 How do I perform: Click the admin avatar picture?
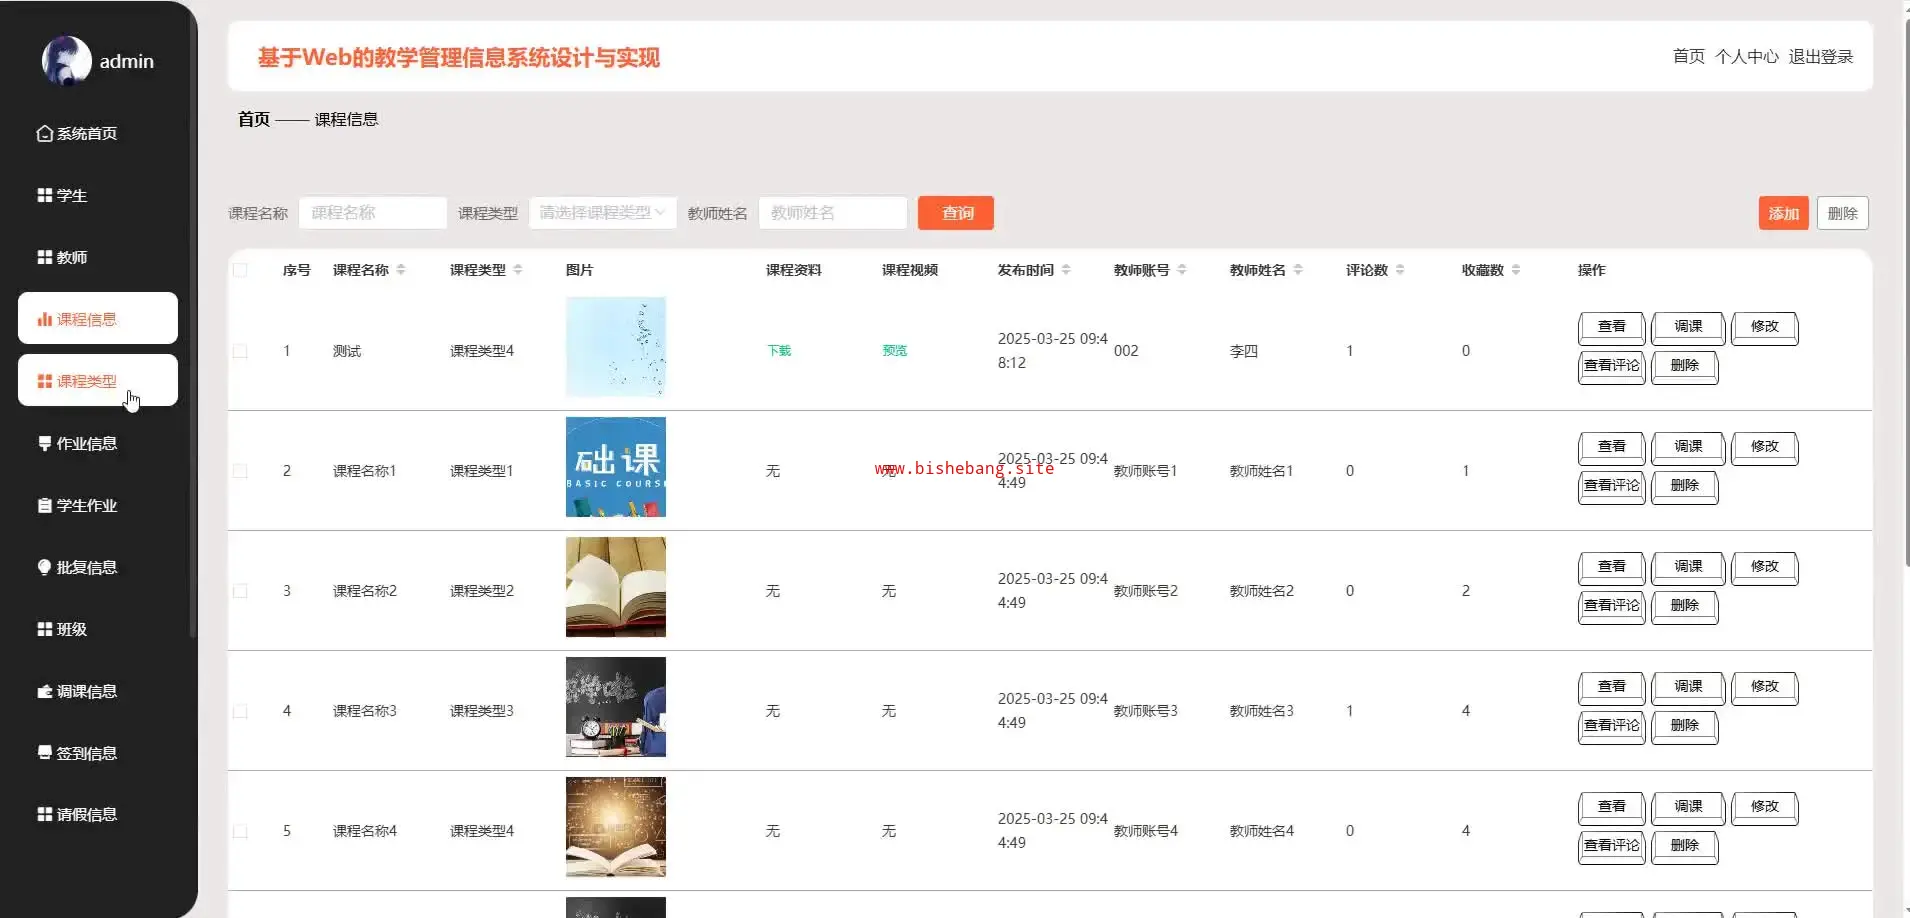66,61
